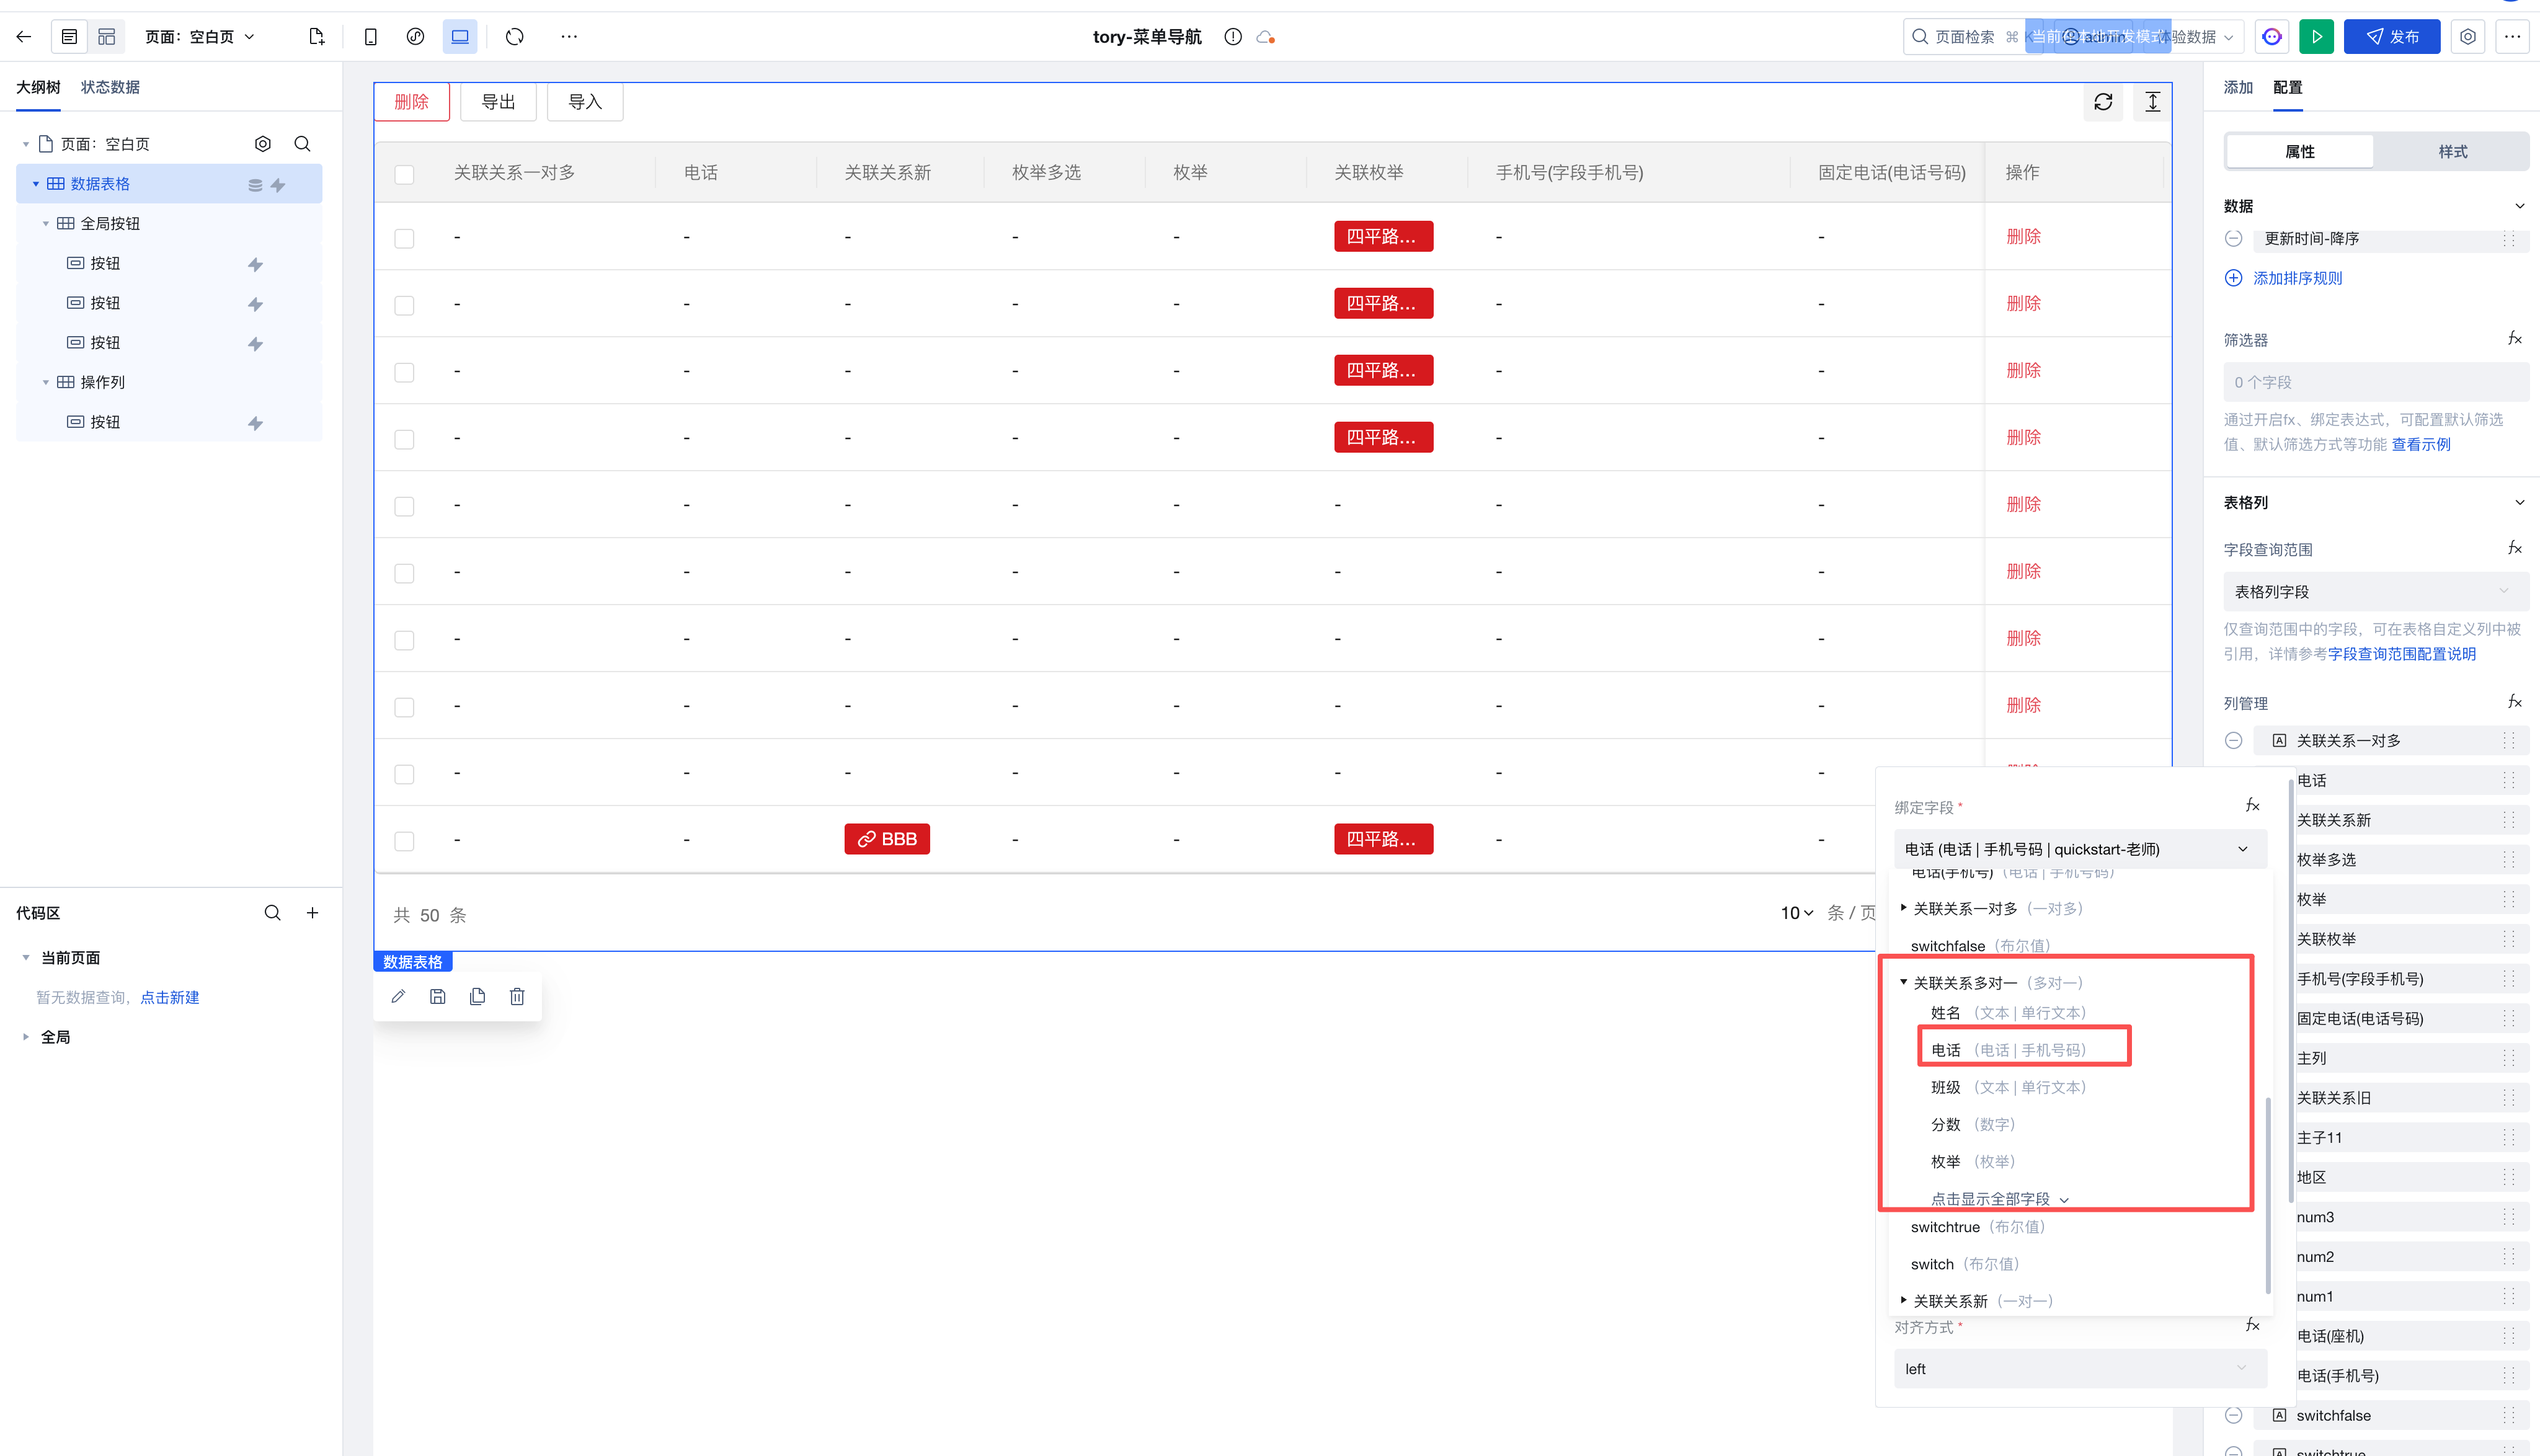Click the 添加排序规则 link
Screen dimensions: 2540x1456
[2297, 278]
